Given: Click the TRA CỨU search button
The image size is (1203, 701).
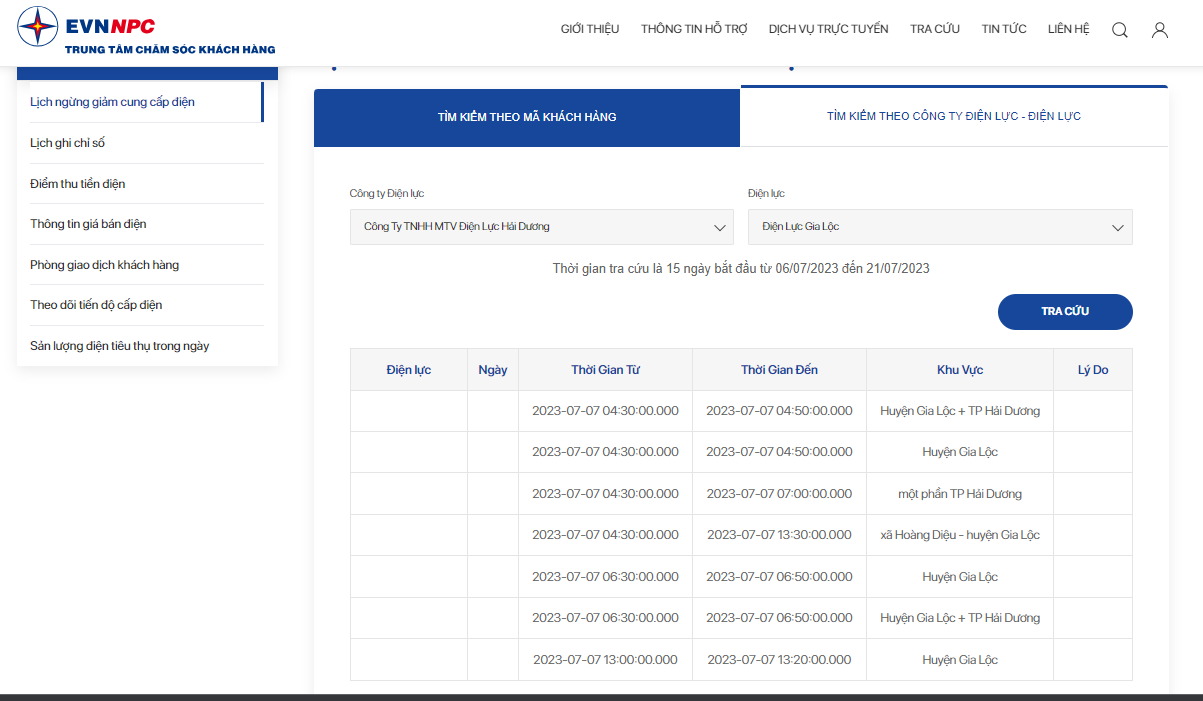Looking at the screenshot, I should tap(1065, 312).
